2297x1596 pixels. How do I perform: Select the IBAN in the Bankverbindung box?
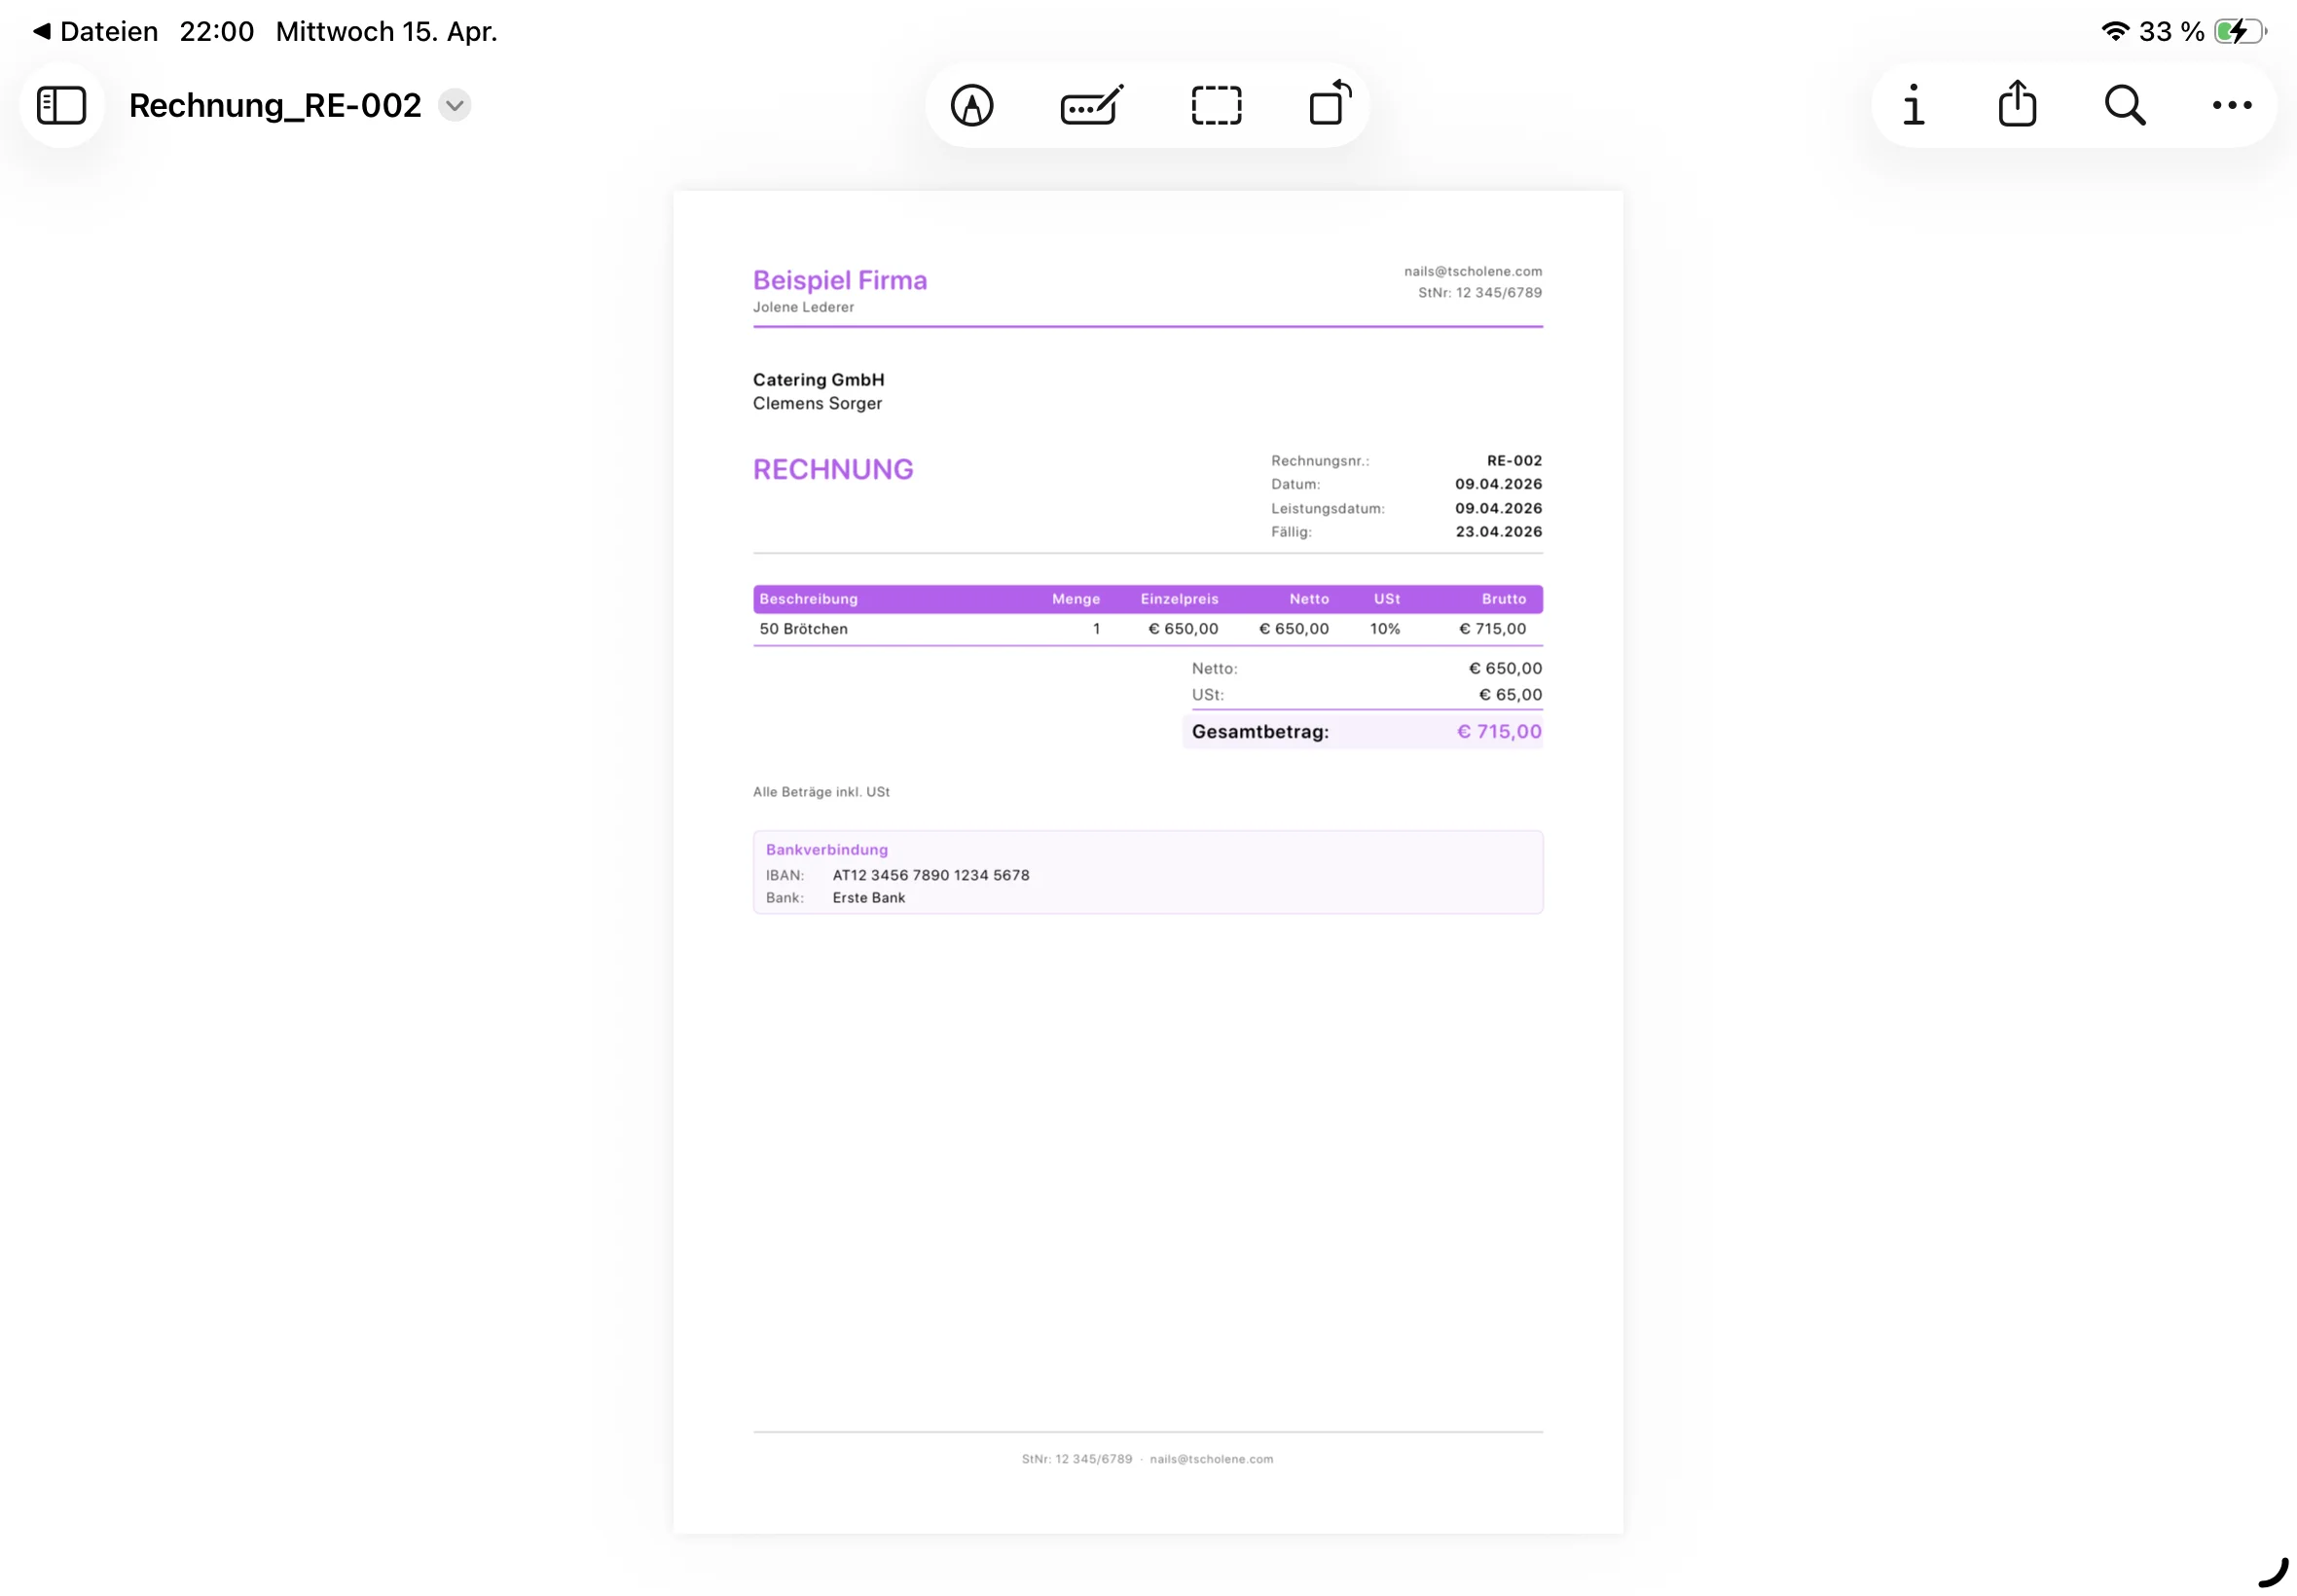(x=929, y=874)
